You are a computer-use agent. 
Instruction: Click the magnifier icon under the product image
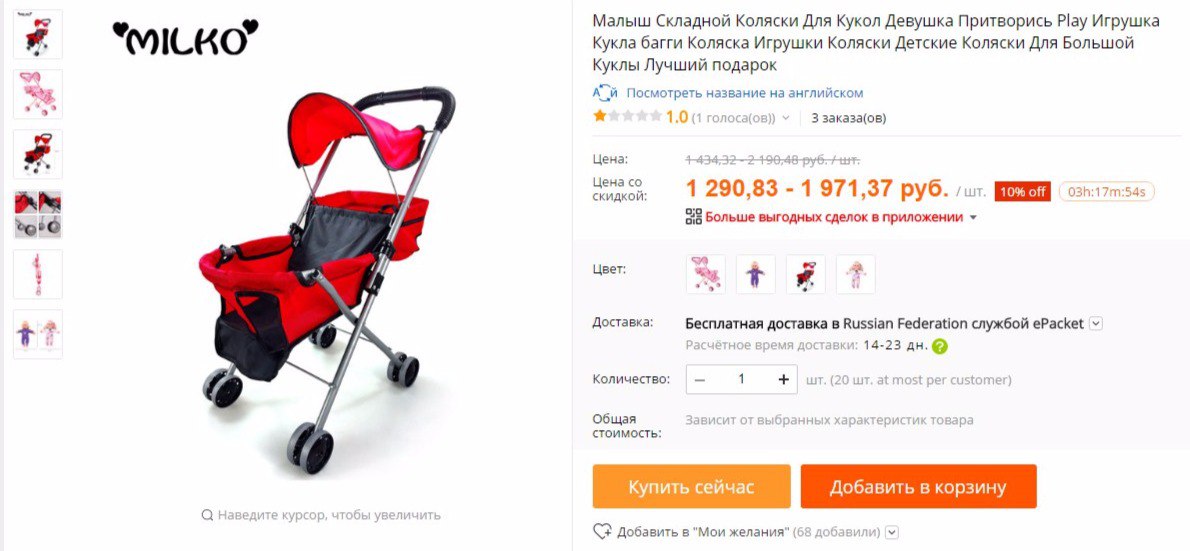coord(207,515)
